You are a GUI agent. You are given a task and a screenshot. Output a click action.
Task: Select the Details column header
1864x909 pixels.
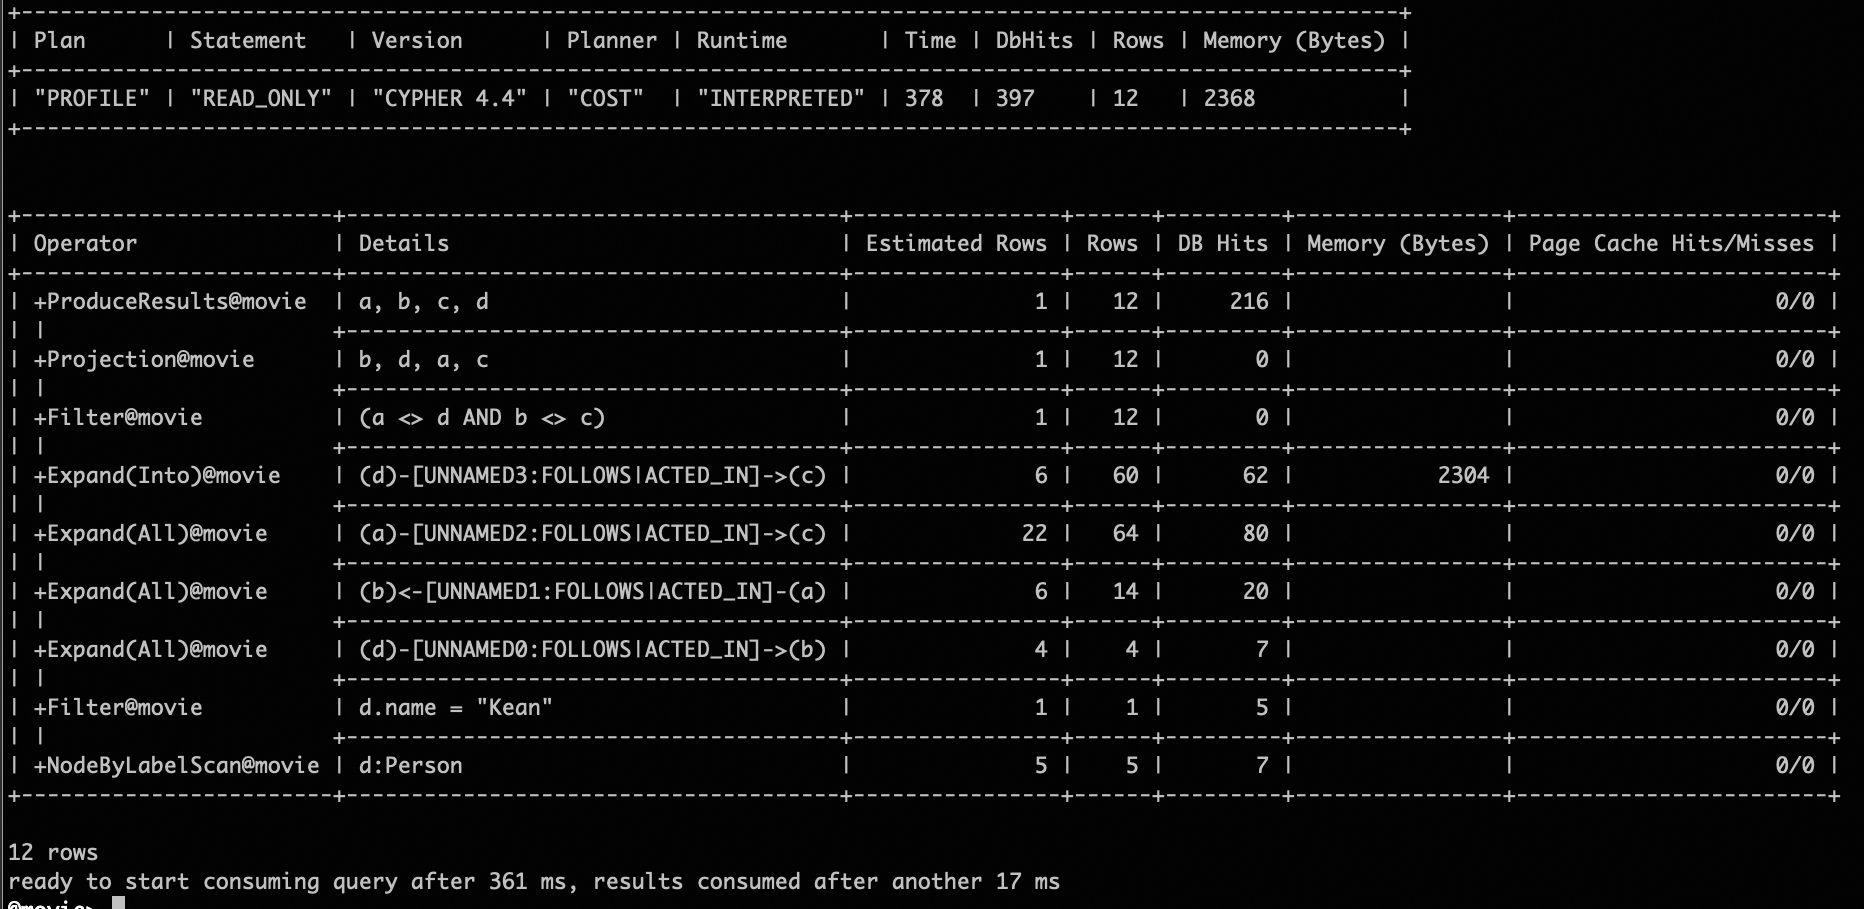(x=404, y=243)
